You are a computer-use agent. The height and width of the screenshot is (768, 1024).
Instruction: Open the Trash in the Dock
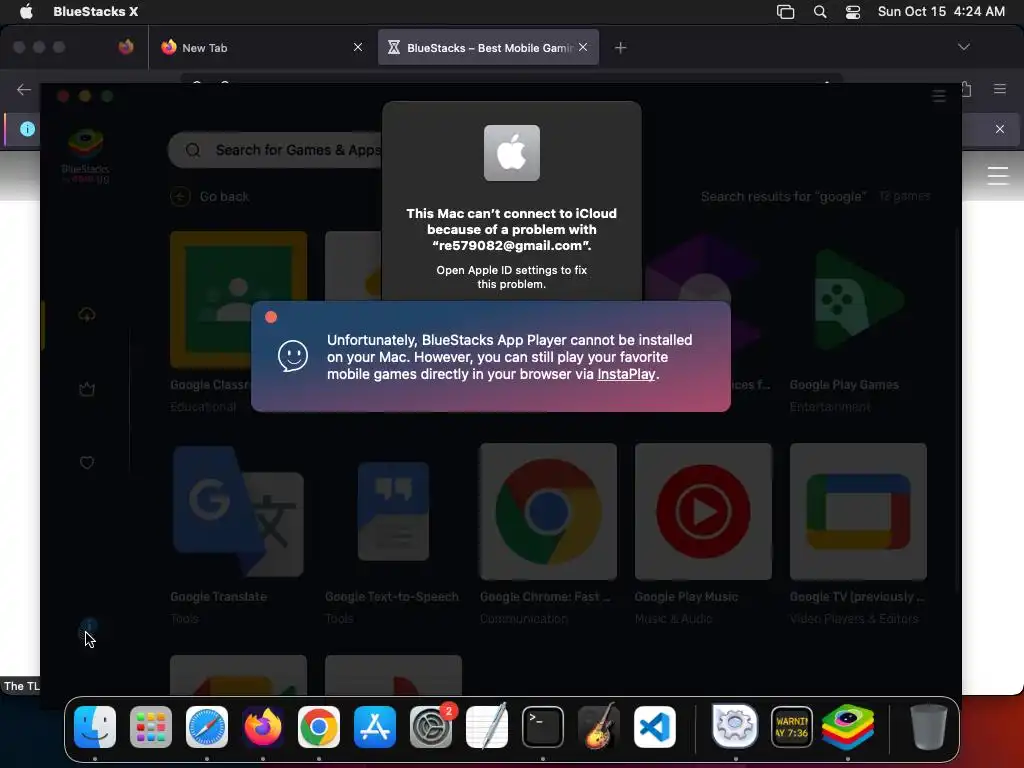(x=928, y=727)
